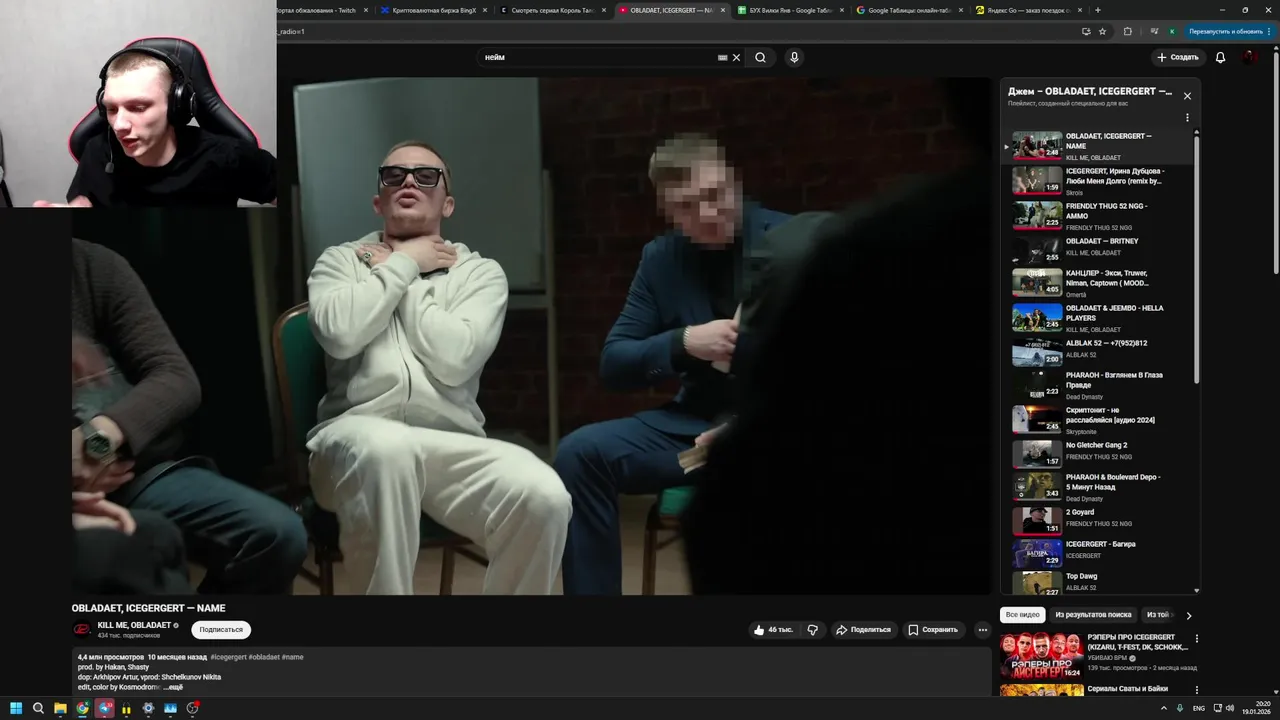Open 2 Goyard playlist entry
1280x720 pixels.
(x=1100, y=521)
